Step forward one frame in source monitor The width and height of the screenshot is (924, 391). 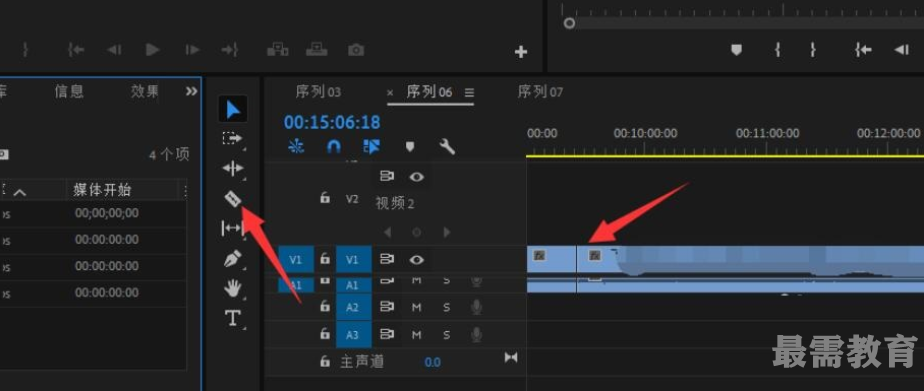point(193,50)
